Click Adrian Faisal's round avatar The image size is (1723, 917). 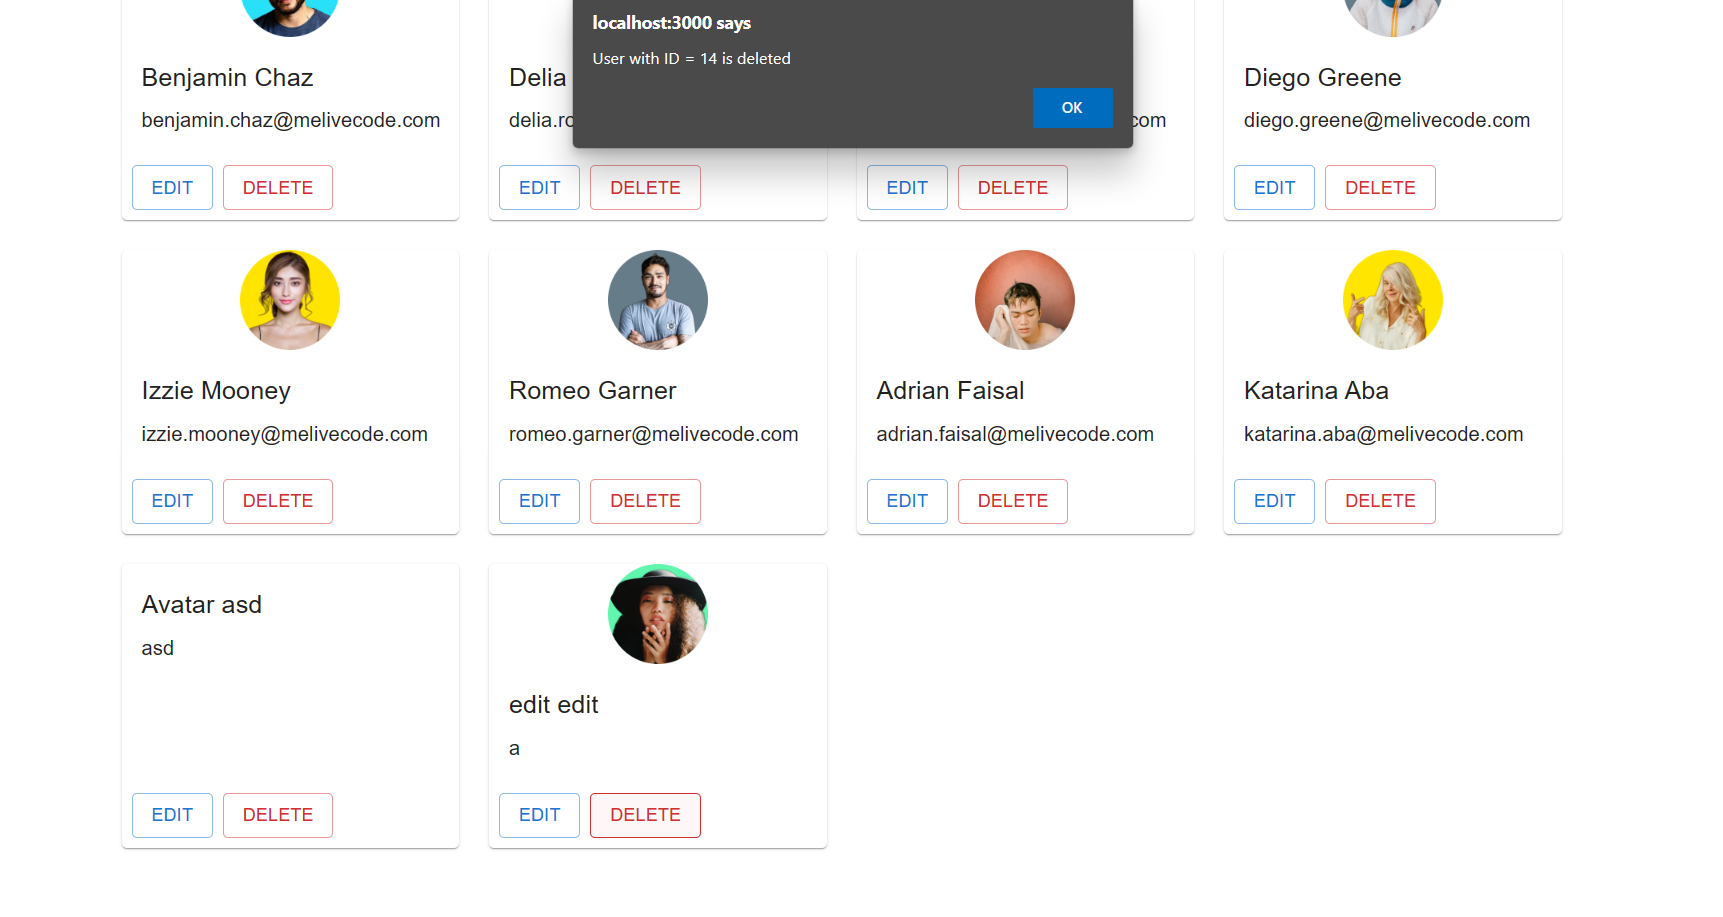coord(1025,300)
